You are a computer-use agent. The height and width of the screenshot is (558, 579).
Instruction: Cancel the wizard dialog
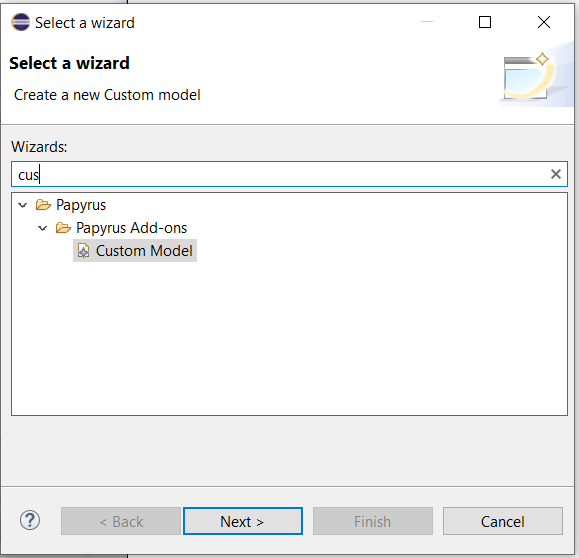(x=503, y=521)
